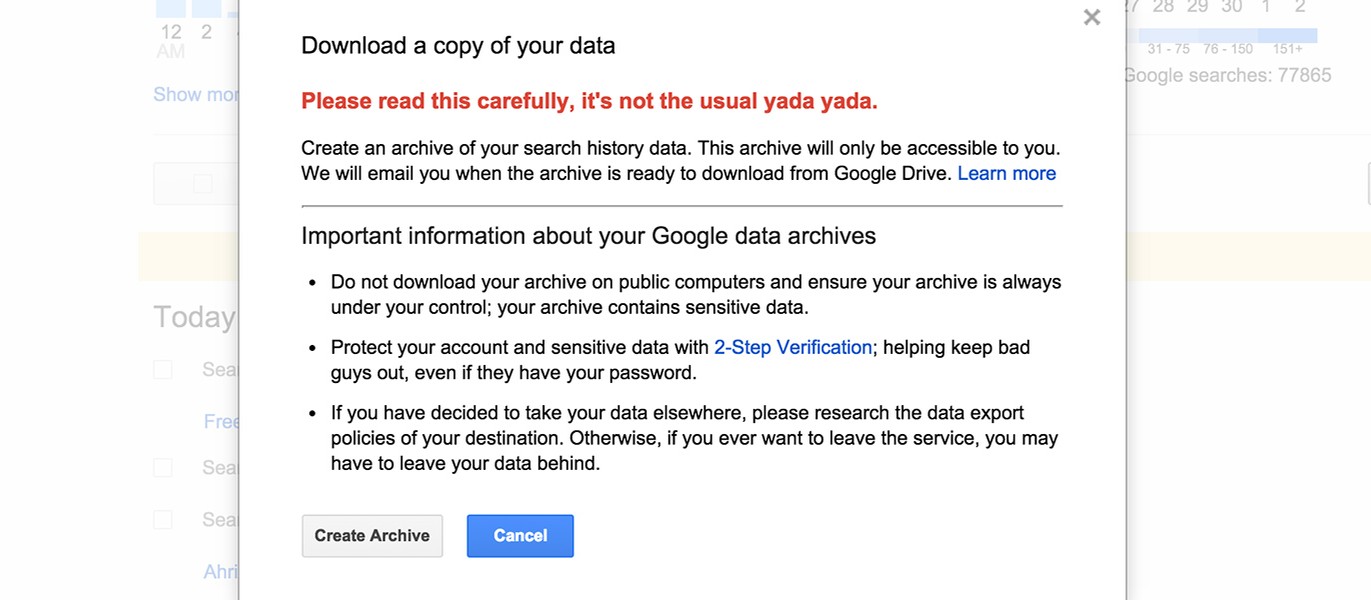Check the second search entry under Today
This screenshot has width=1371, height=600.
163,468
